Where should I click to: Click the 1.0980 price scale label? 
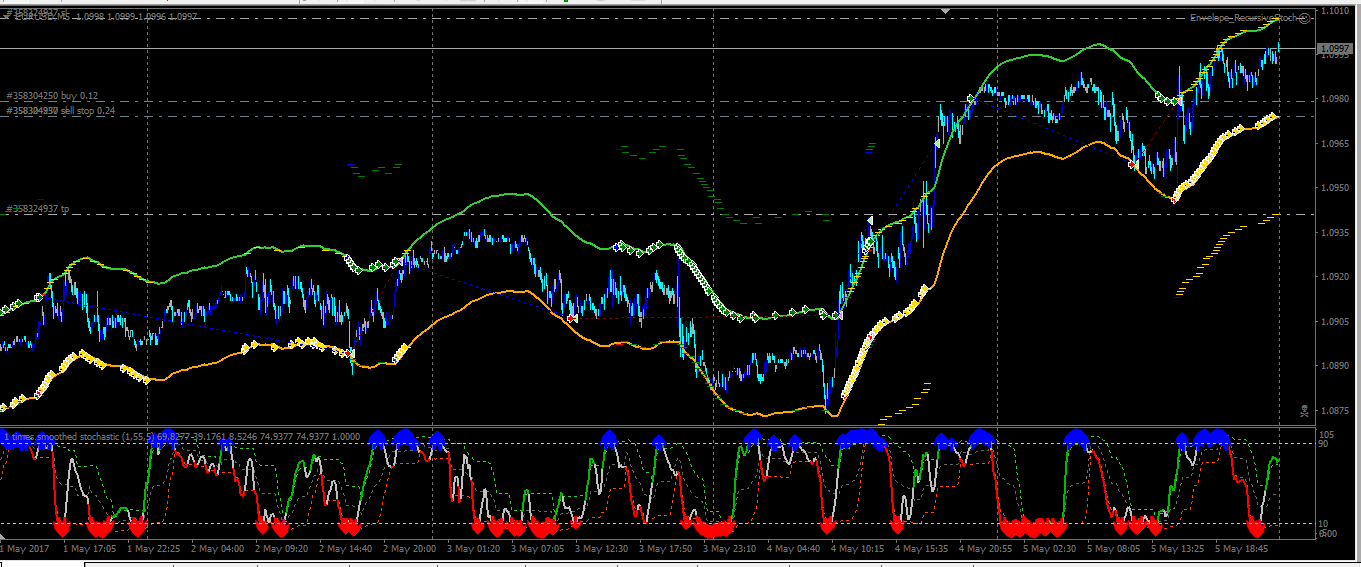(1333, 99)
